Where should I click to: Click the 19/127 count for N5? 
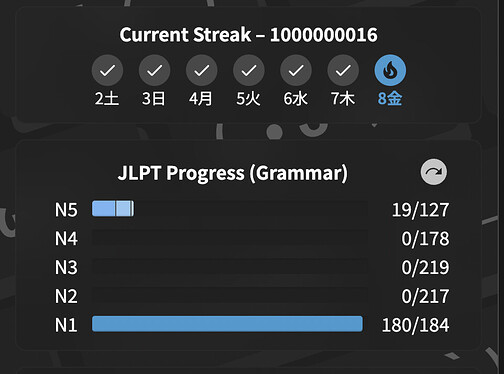(420, 210)
